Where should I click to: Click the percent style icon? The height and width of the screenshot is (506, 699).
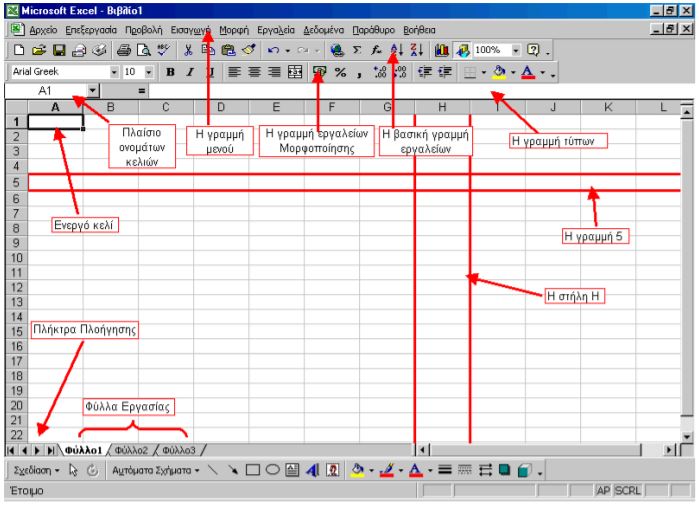tap(339, 72)
